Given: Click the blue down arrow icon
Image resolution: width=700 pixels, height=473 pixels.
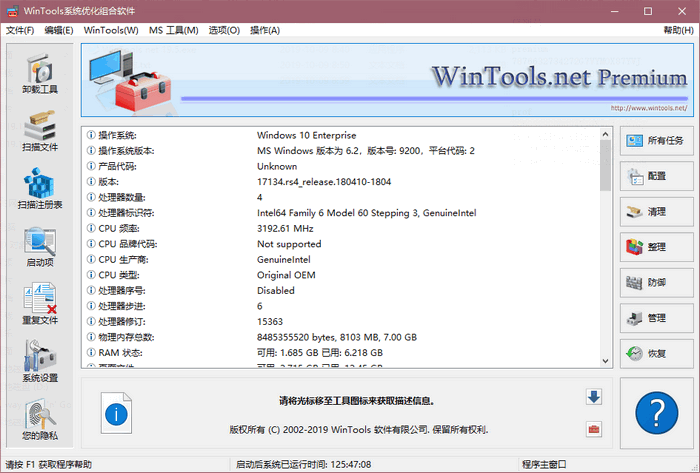Looking at the screenshot, I should [594, 397].
